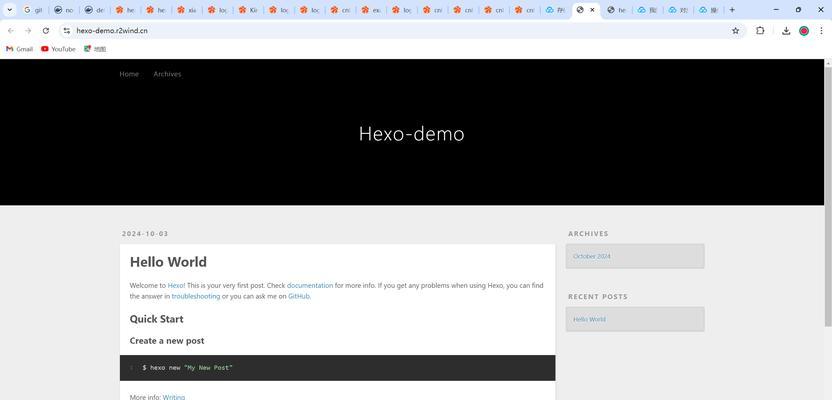This screenshot has height=400, width=832.
Task: Open the YouTube bookmark
Action: click(x=58, y=49)
